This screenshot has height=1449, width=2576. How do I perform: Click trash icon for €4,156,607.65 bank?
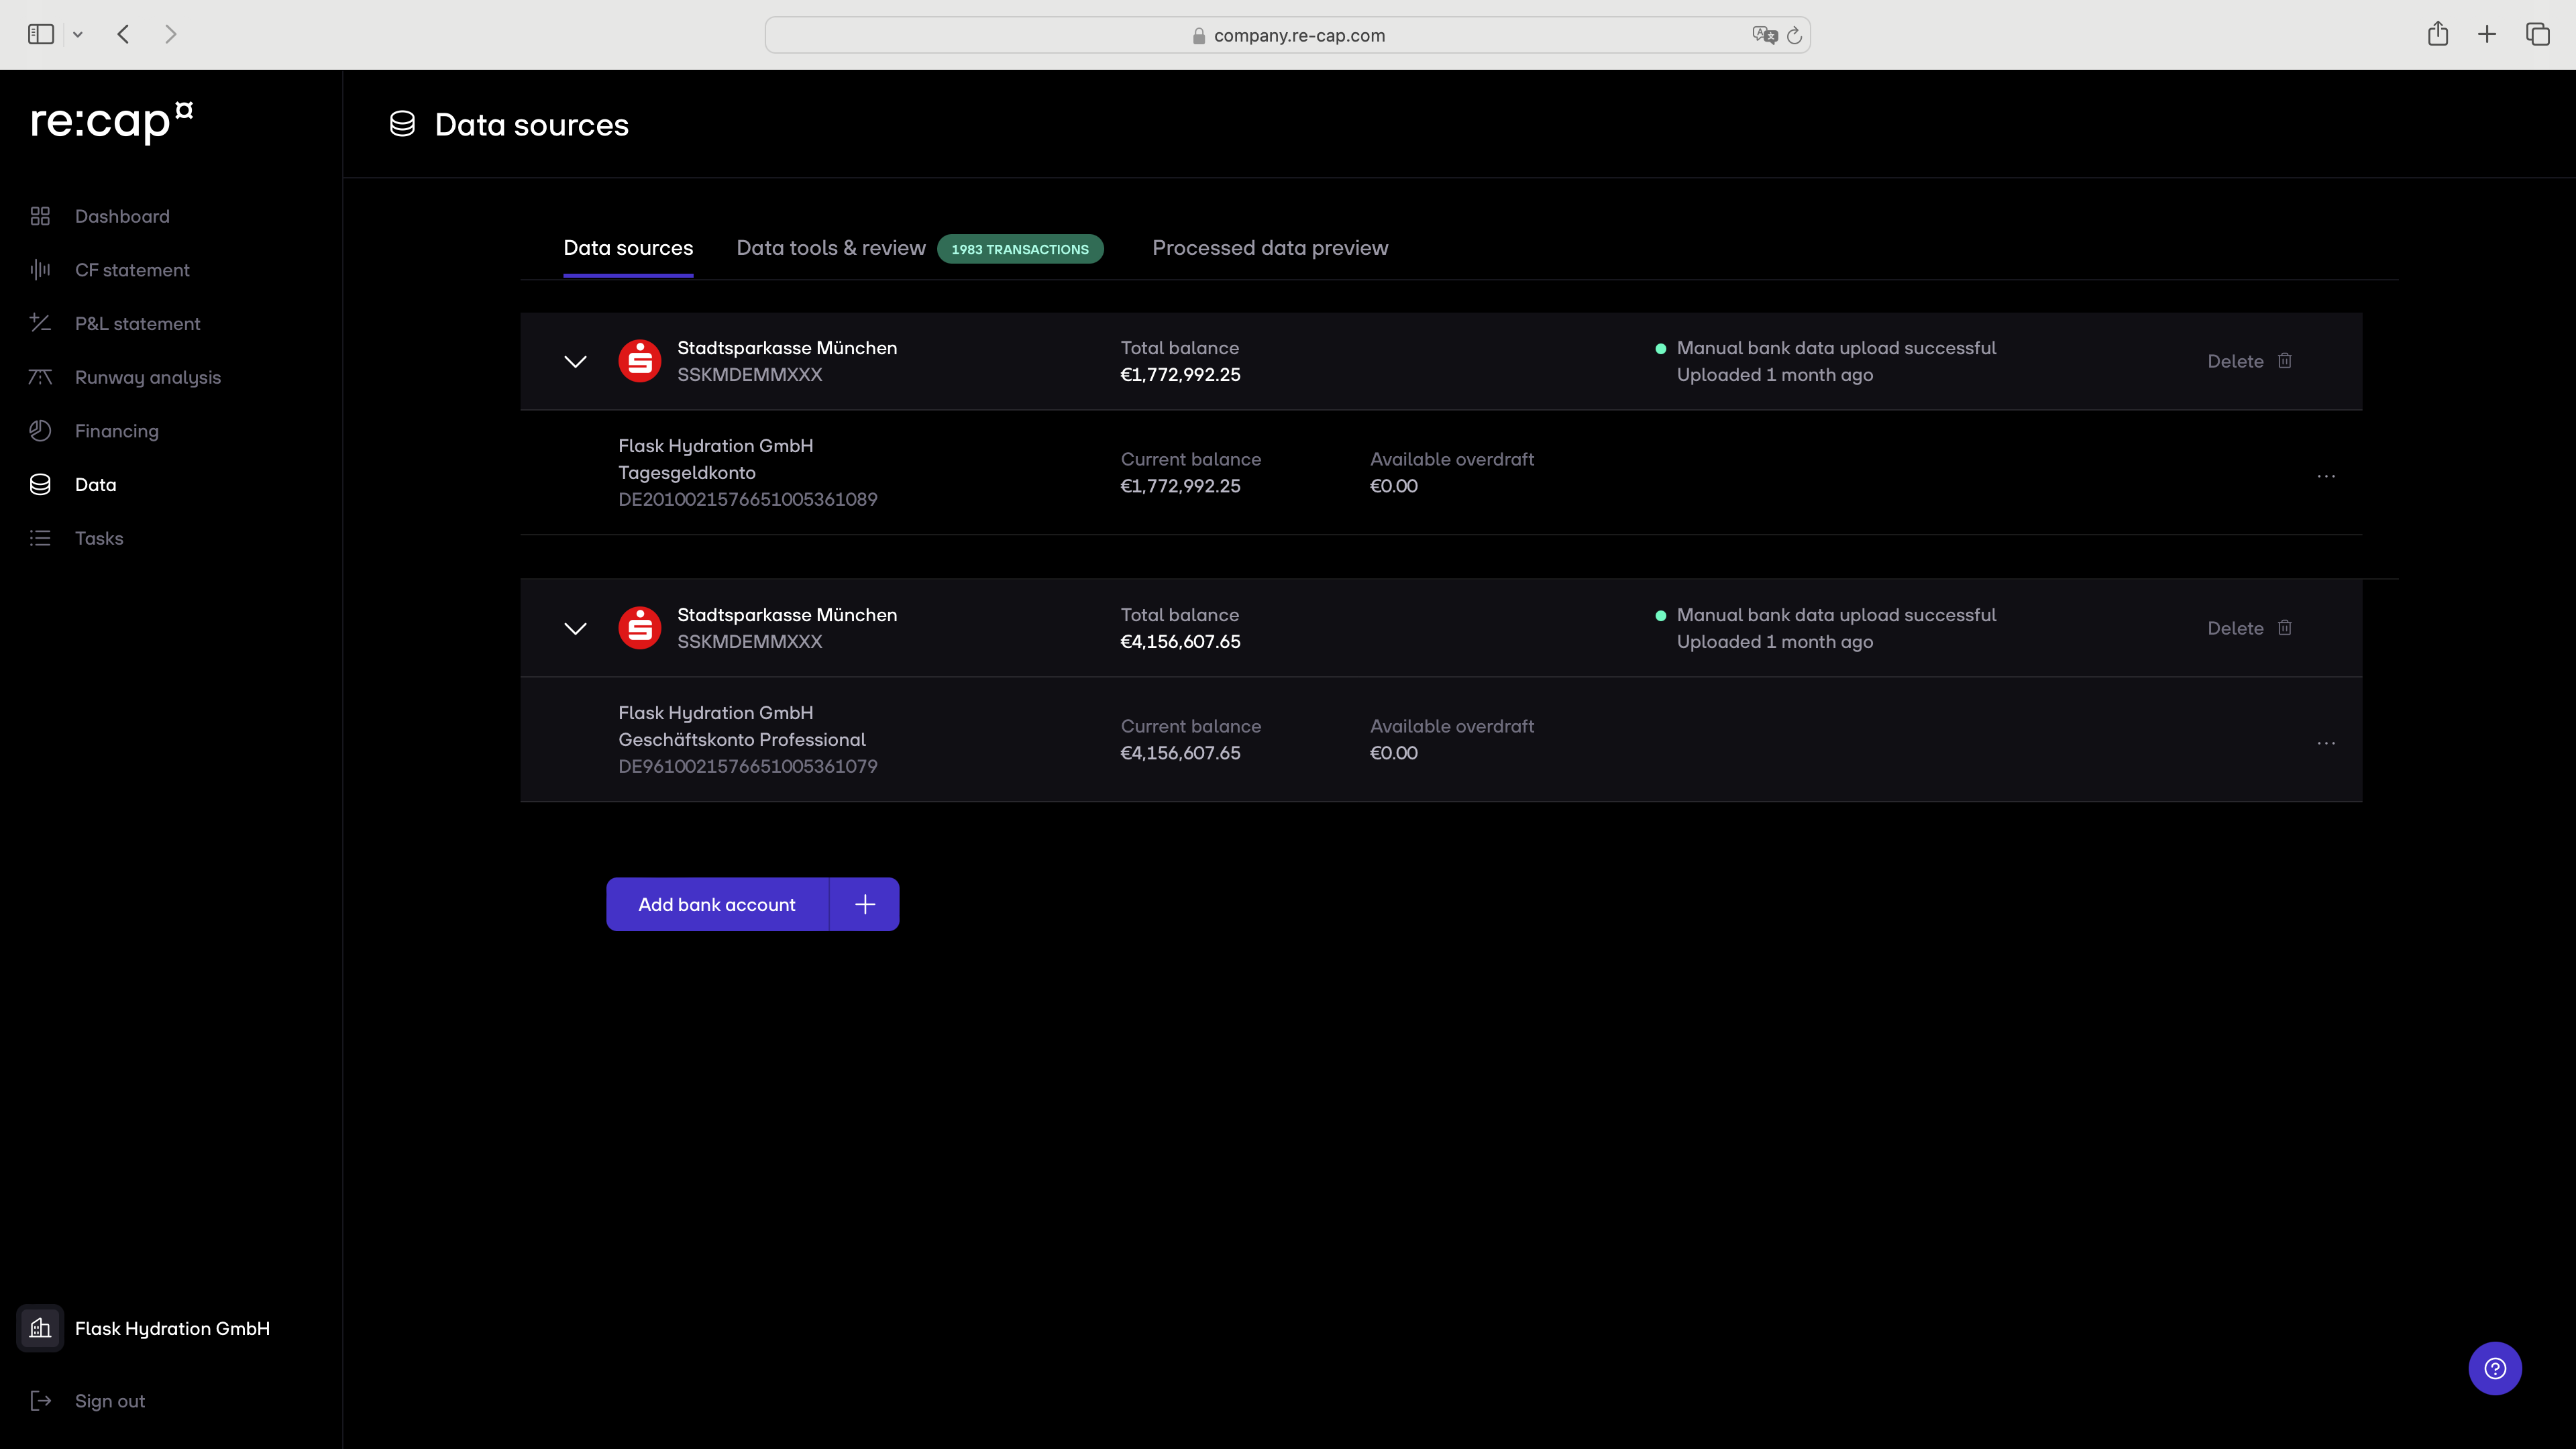pyautogui.click(x=2285, y=627)
